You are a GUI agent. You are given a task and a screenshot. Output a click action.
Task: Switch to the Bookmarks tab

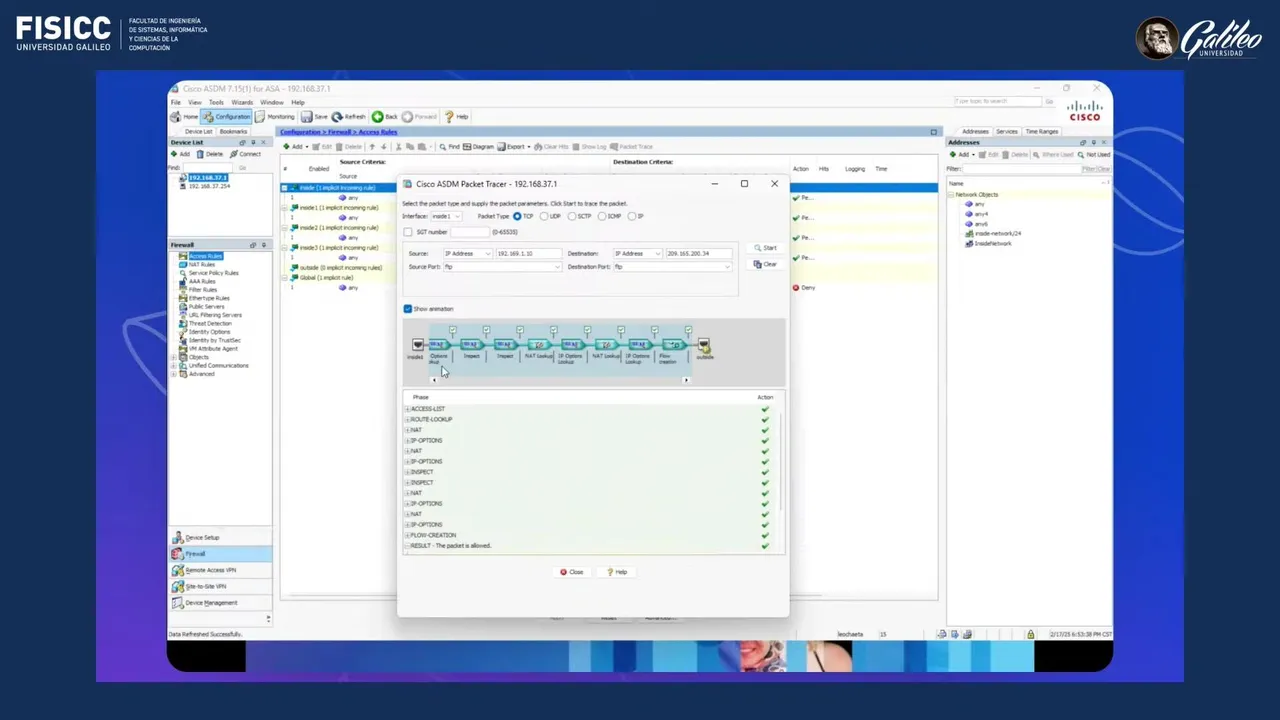(x=233, y=132)
